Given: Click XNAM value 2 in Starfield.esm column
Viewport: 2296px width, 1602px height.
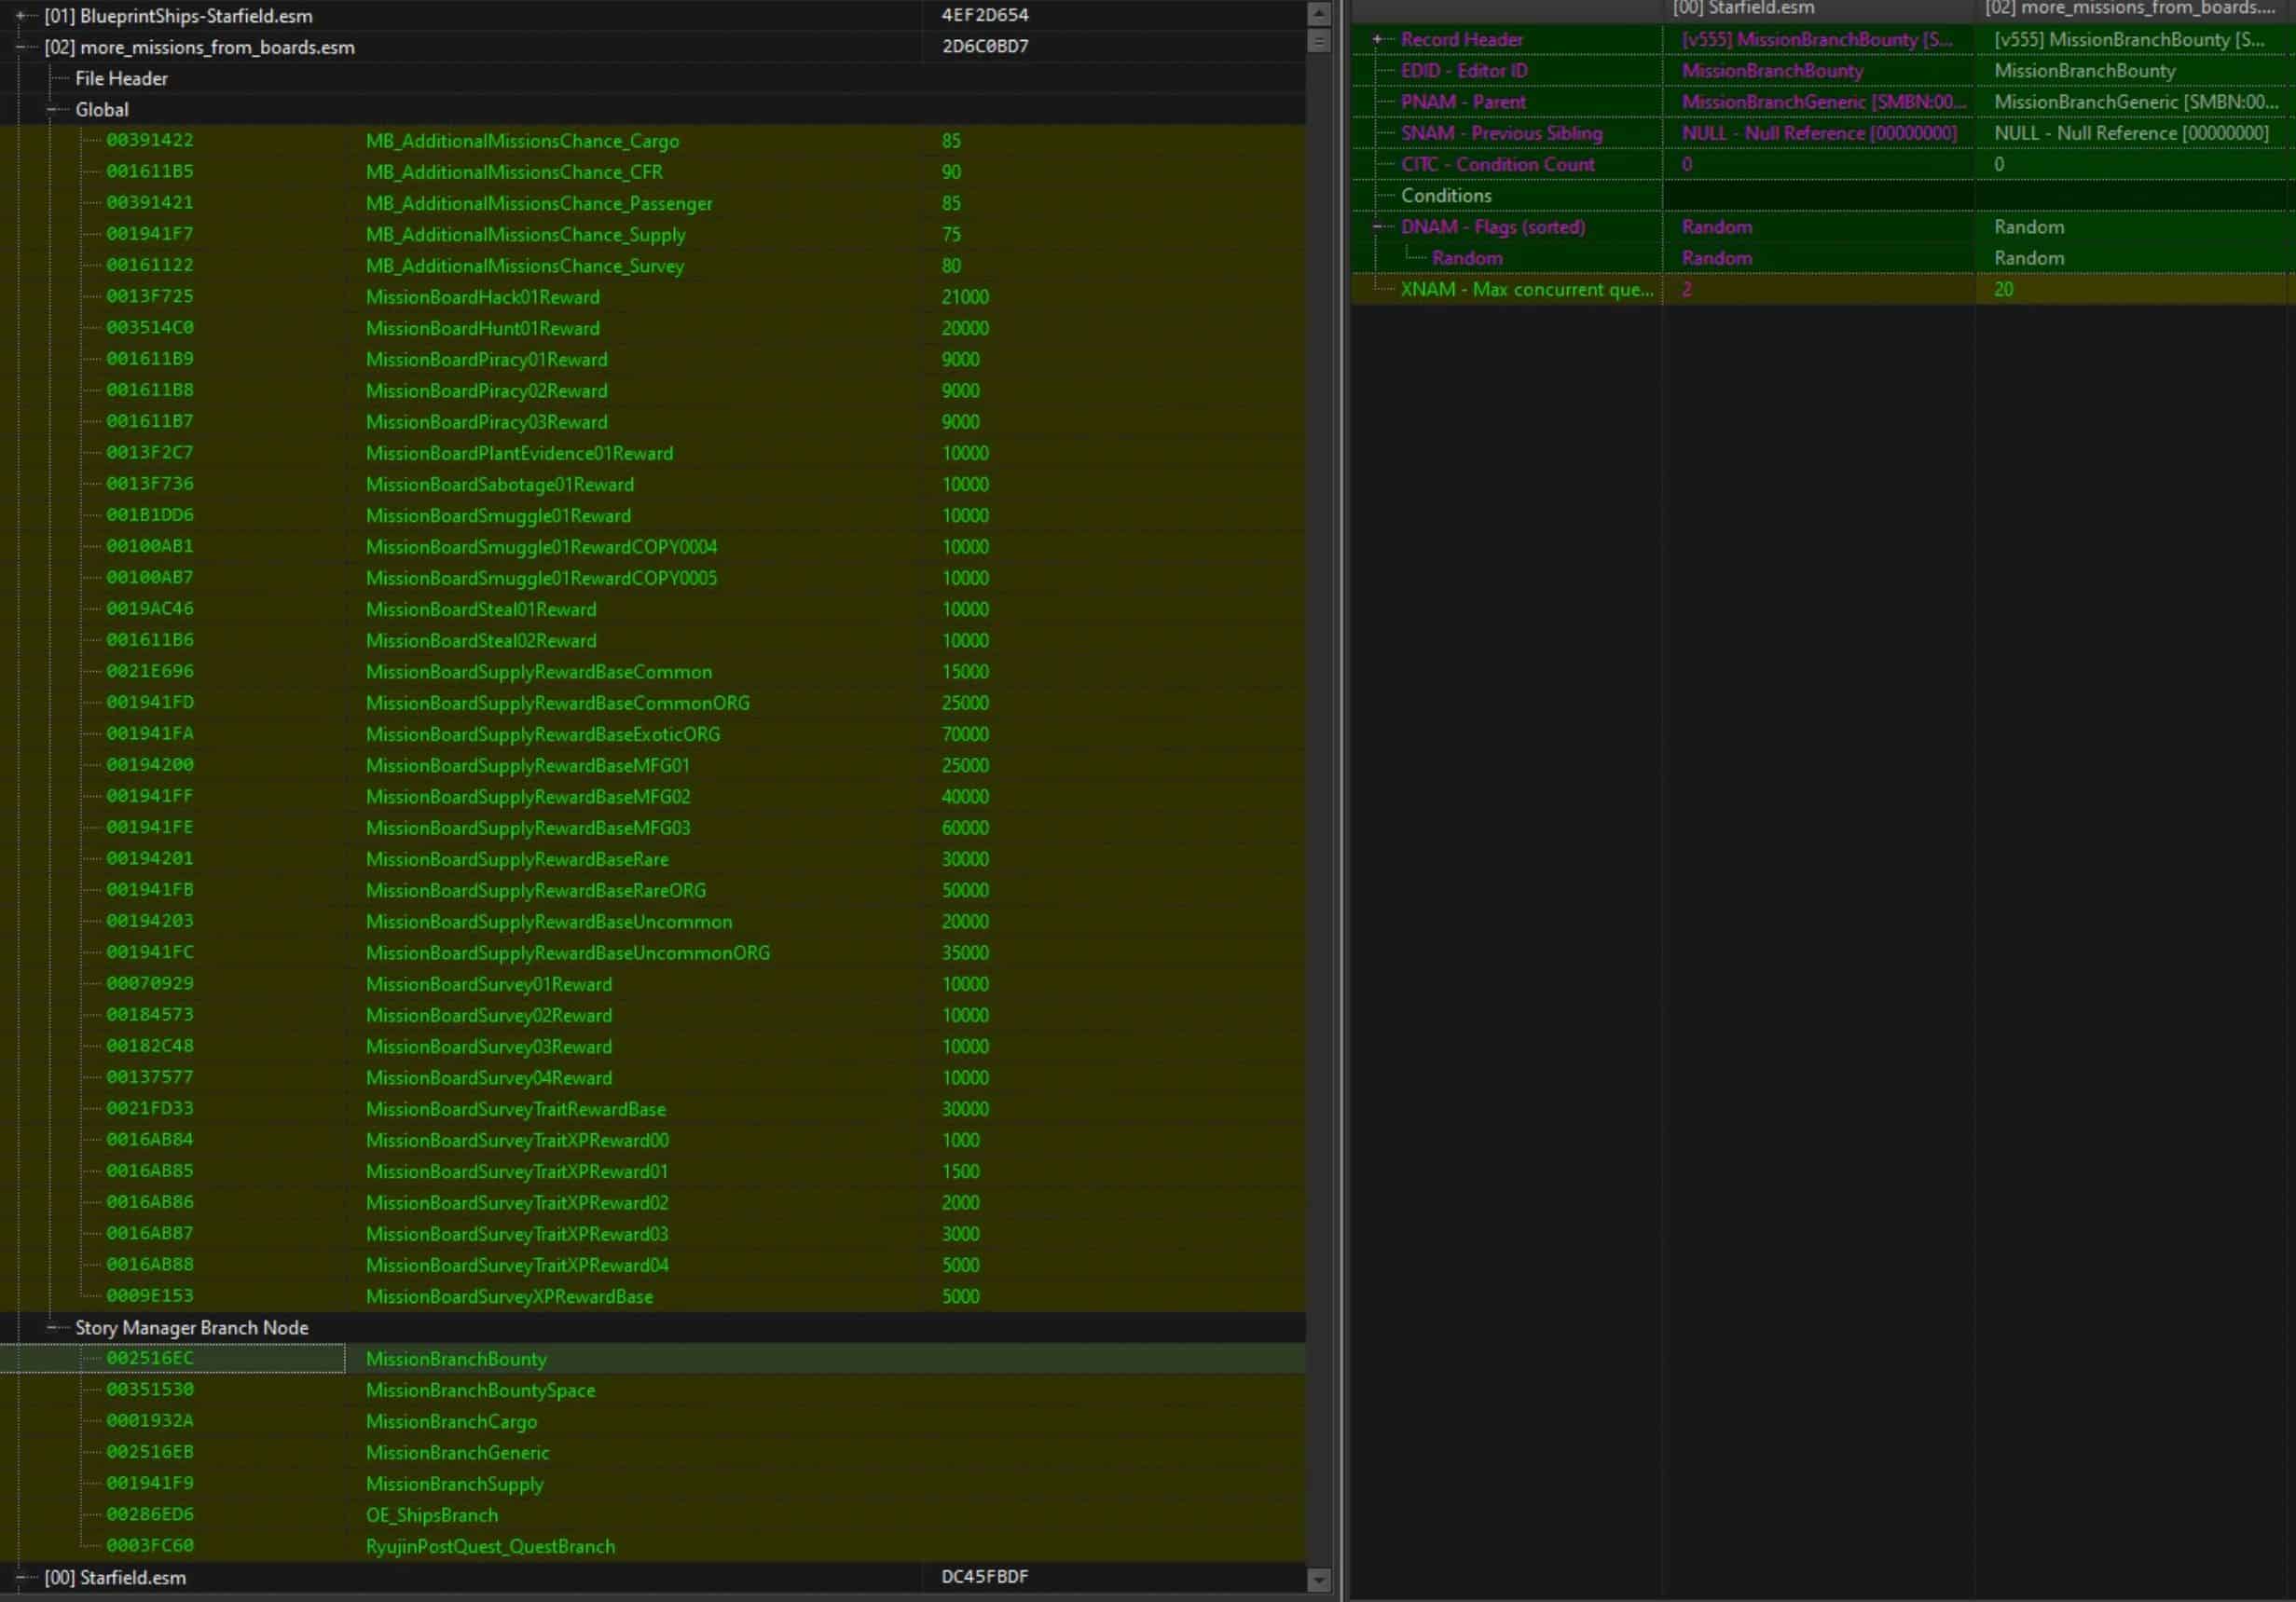Looking at the screenshot, I should tap(1687, 290).
